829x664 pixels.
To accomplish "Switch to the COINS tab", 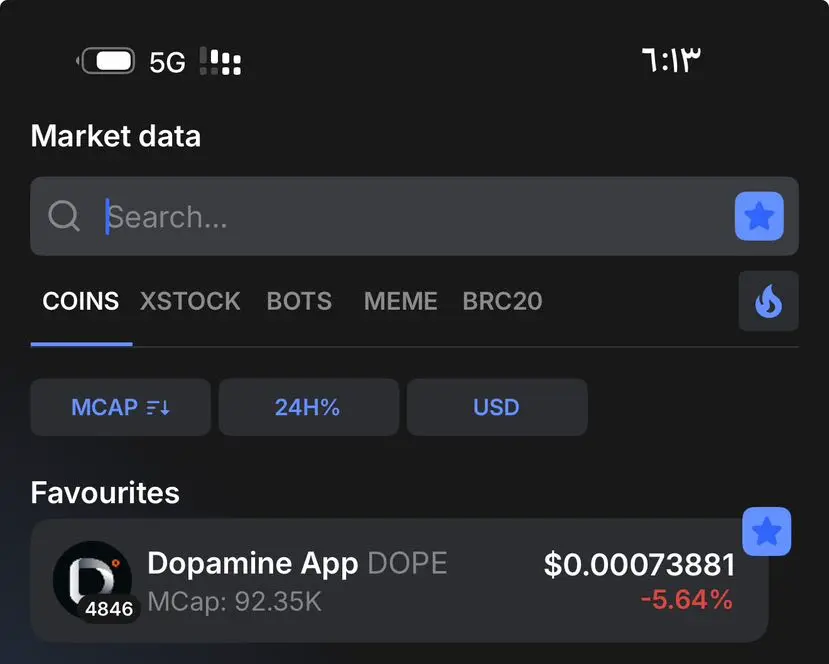I will (81, 301).
